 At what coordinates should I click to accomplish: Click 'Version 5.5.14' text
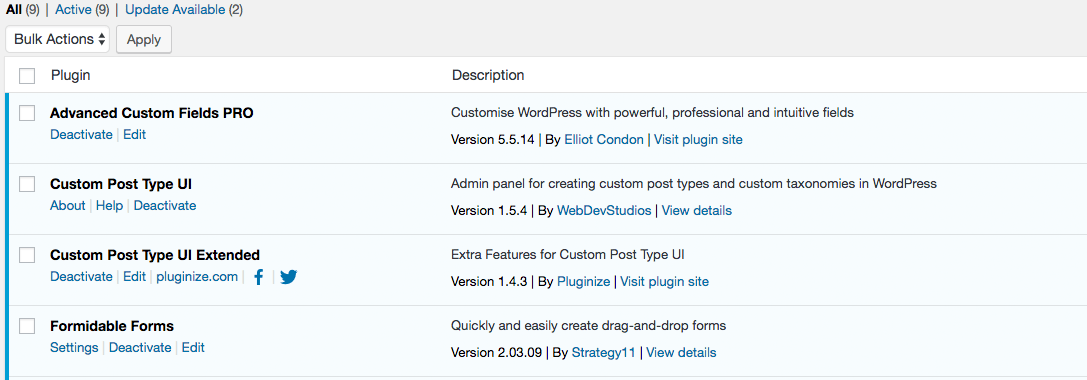coord(493,139)
